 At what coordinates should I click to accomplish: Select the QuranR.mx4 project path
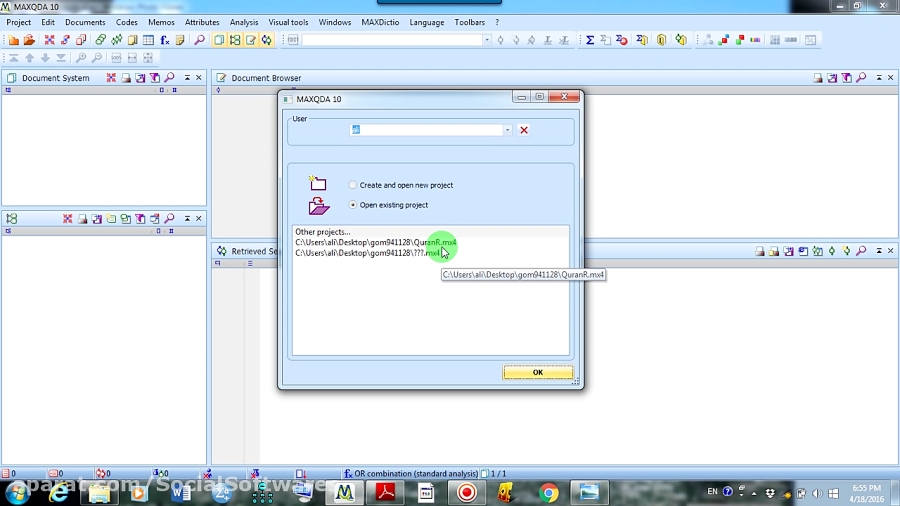(376, 242)
